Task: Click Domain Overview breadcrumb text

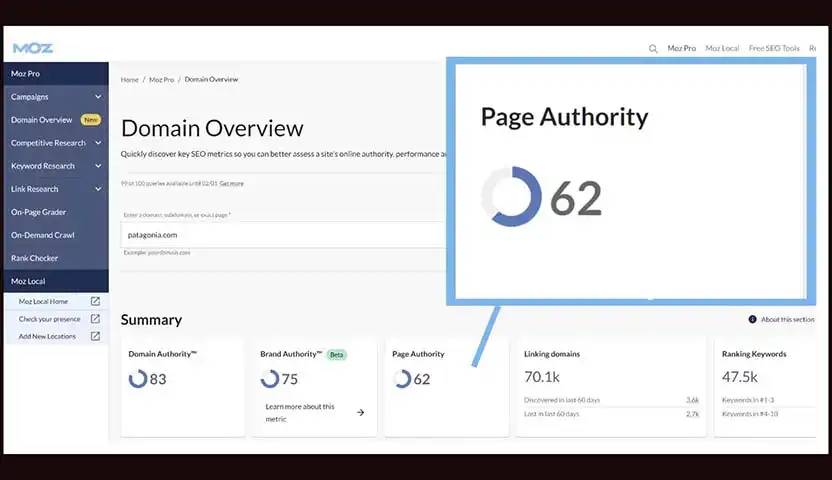Action: (211, 80)
